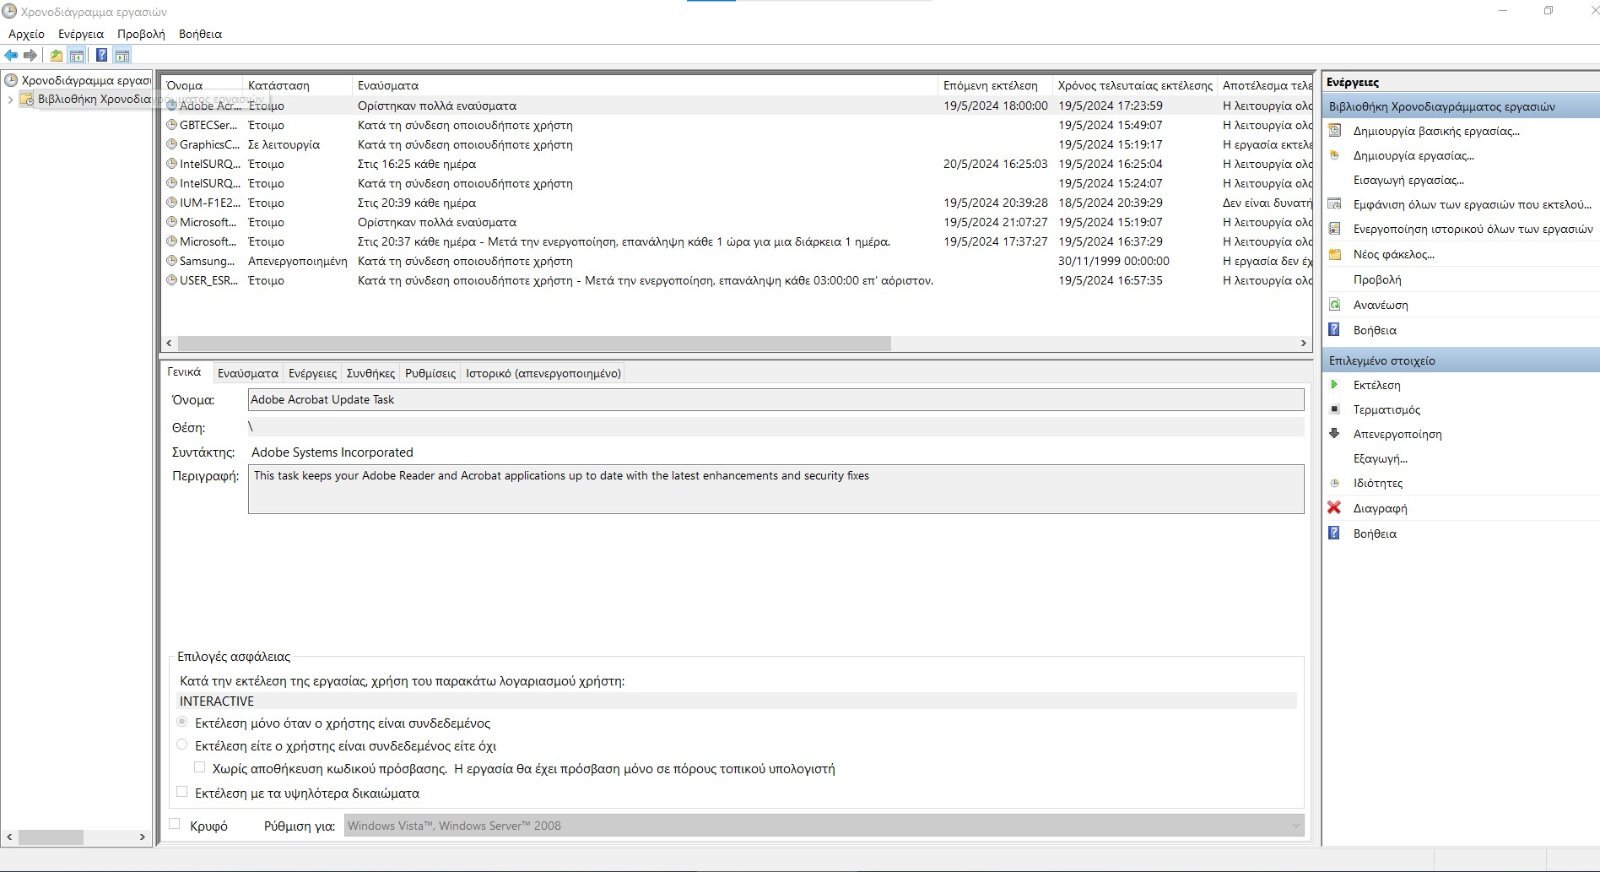Toggle the console tree pane toolbar icon

76,55
